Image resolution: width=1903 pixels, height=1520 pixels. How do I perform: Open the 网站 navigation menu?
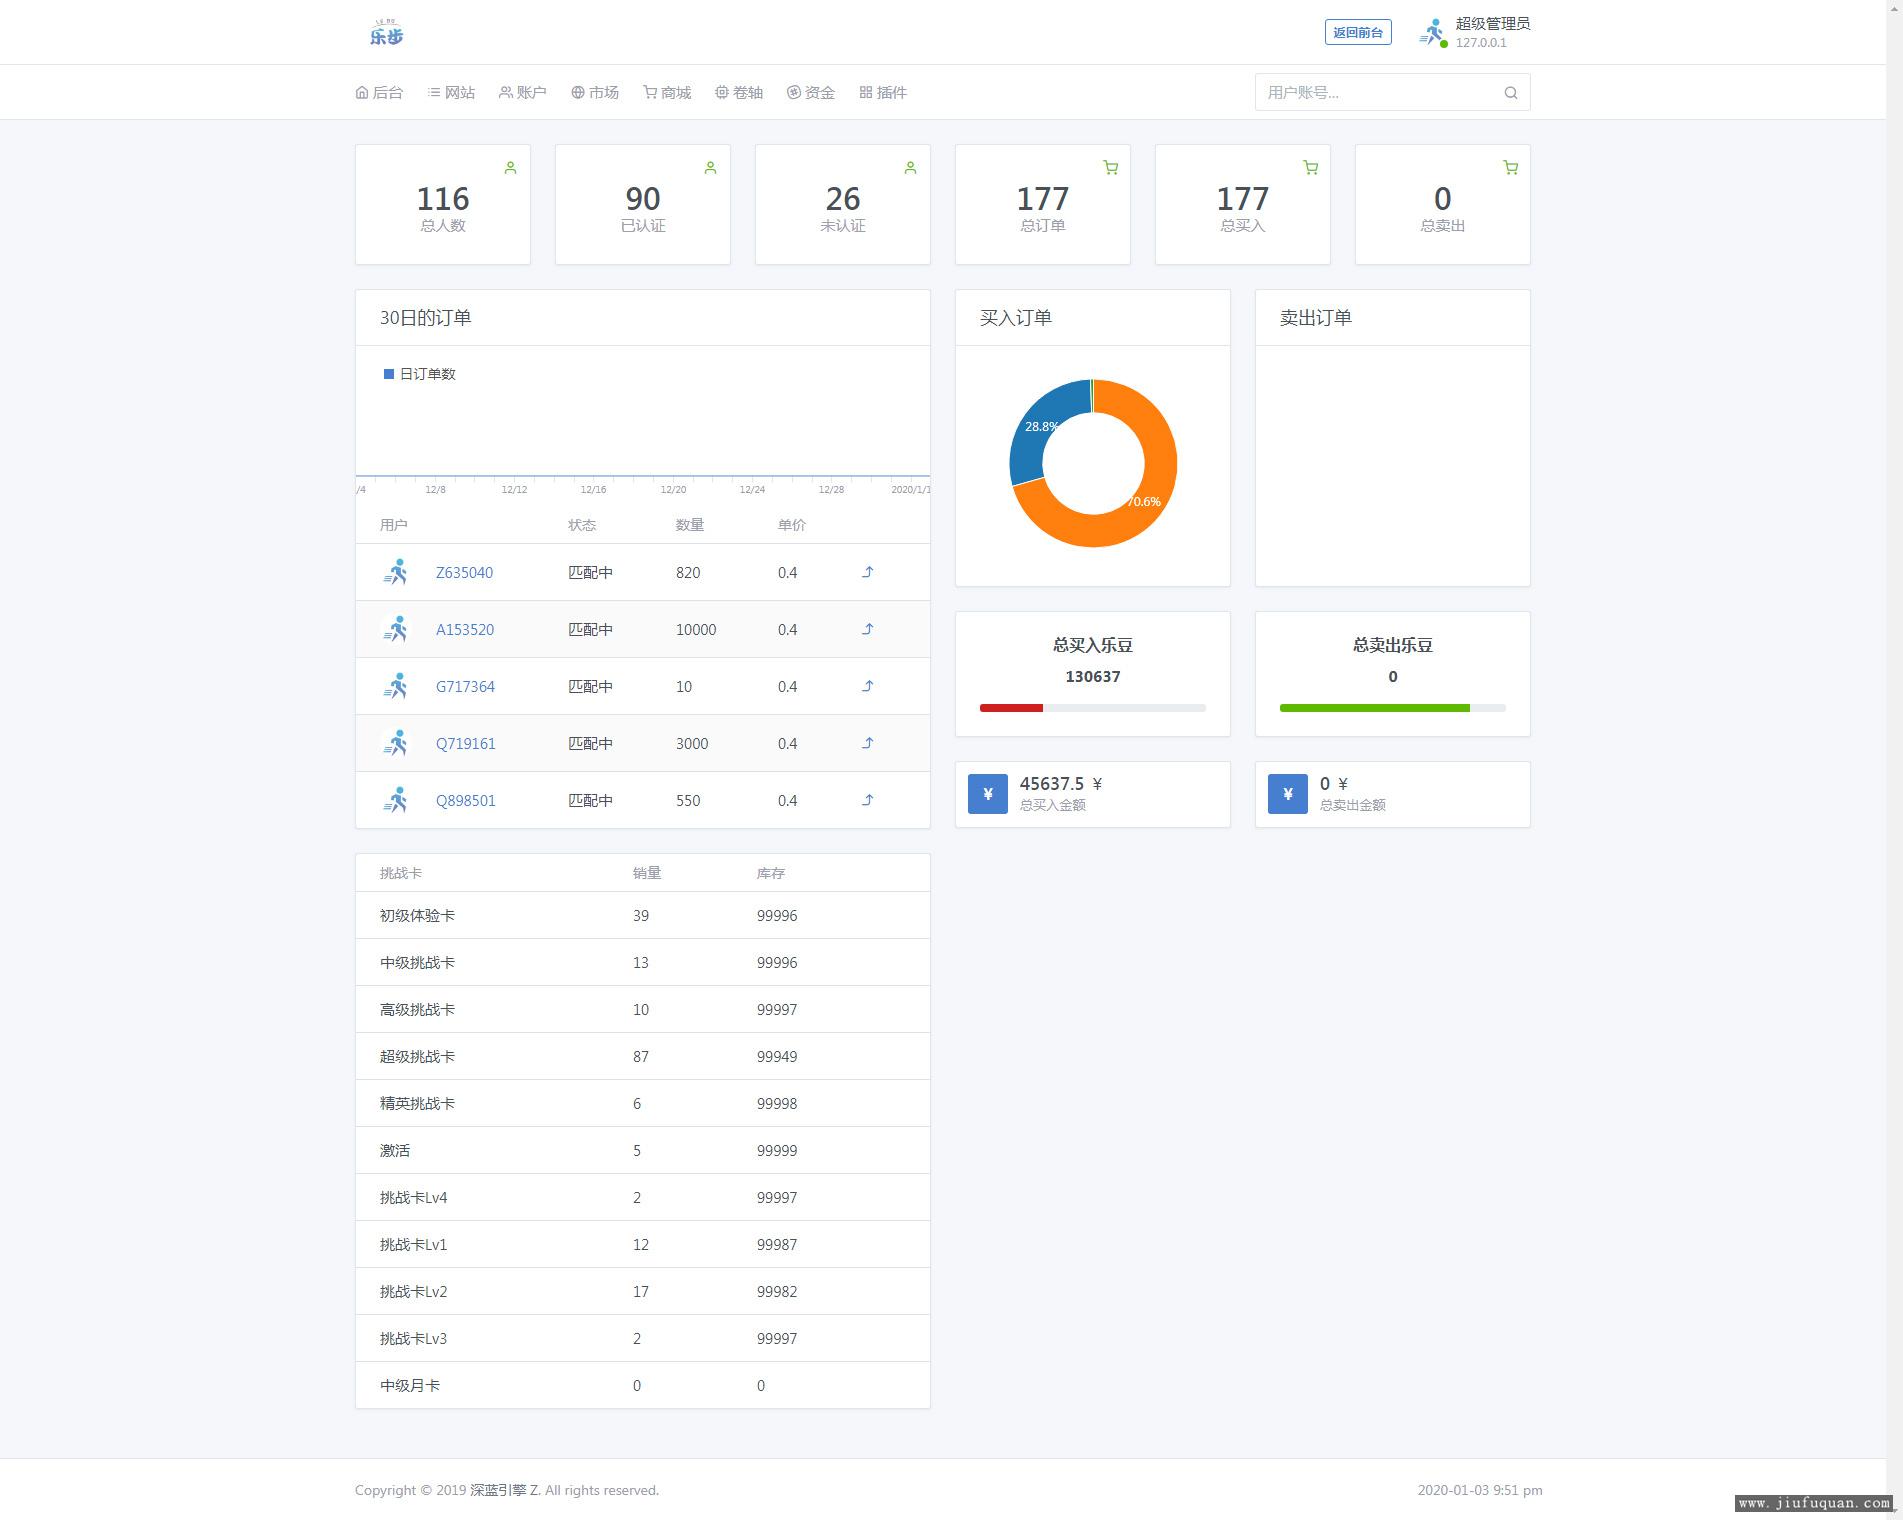pyautogui.click(x=451, y=93)
